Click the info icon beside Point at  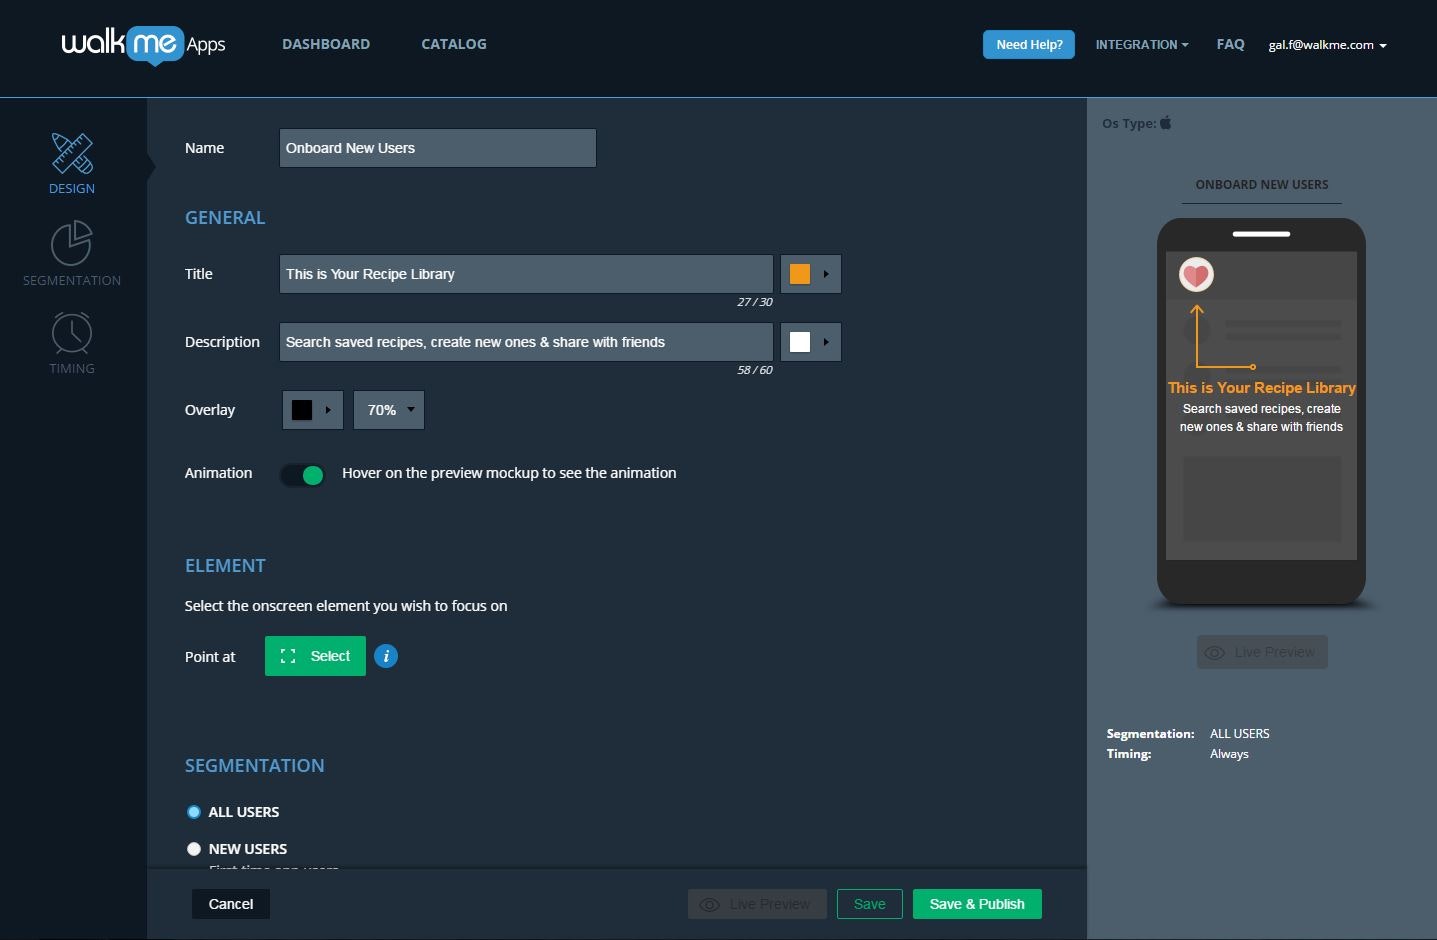pos(386,656)
